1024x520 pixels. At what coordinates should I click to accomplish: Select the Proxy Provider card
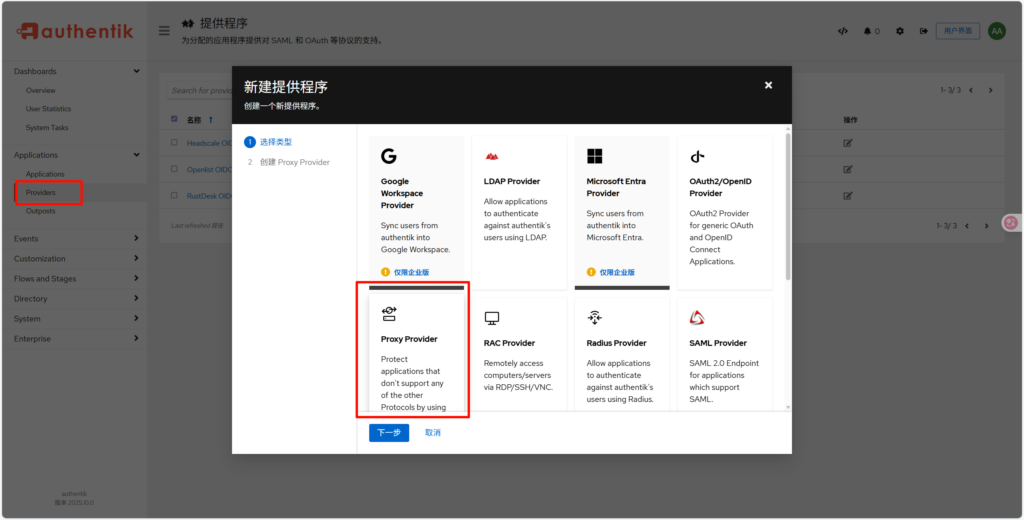tap(417, 353)
